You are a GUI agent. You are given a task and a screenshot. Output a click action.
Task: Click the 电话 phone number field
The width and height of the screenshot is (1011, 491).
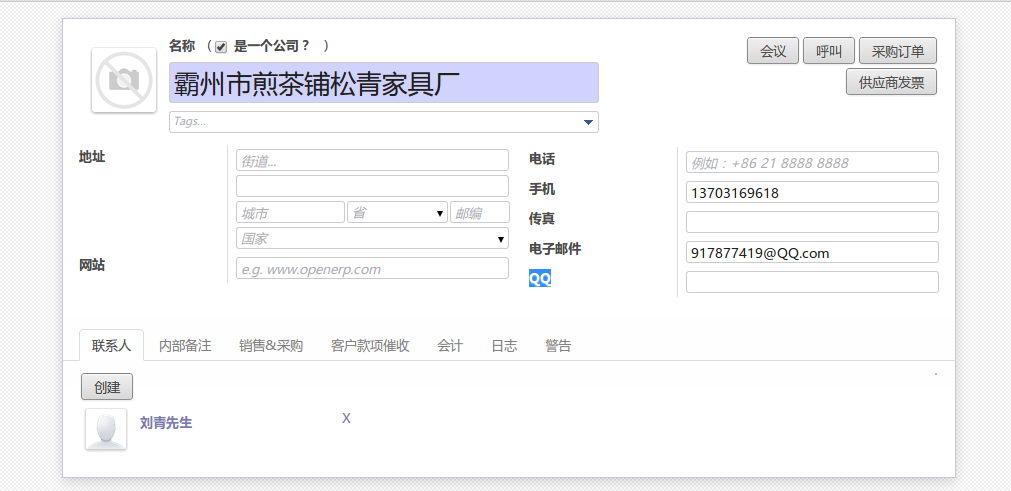coord(812,162)
